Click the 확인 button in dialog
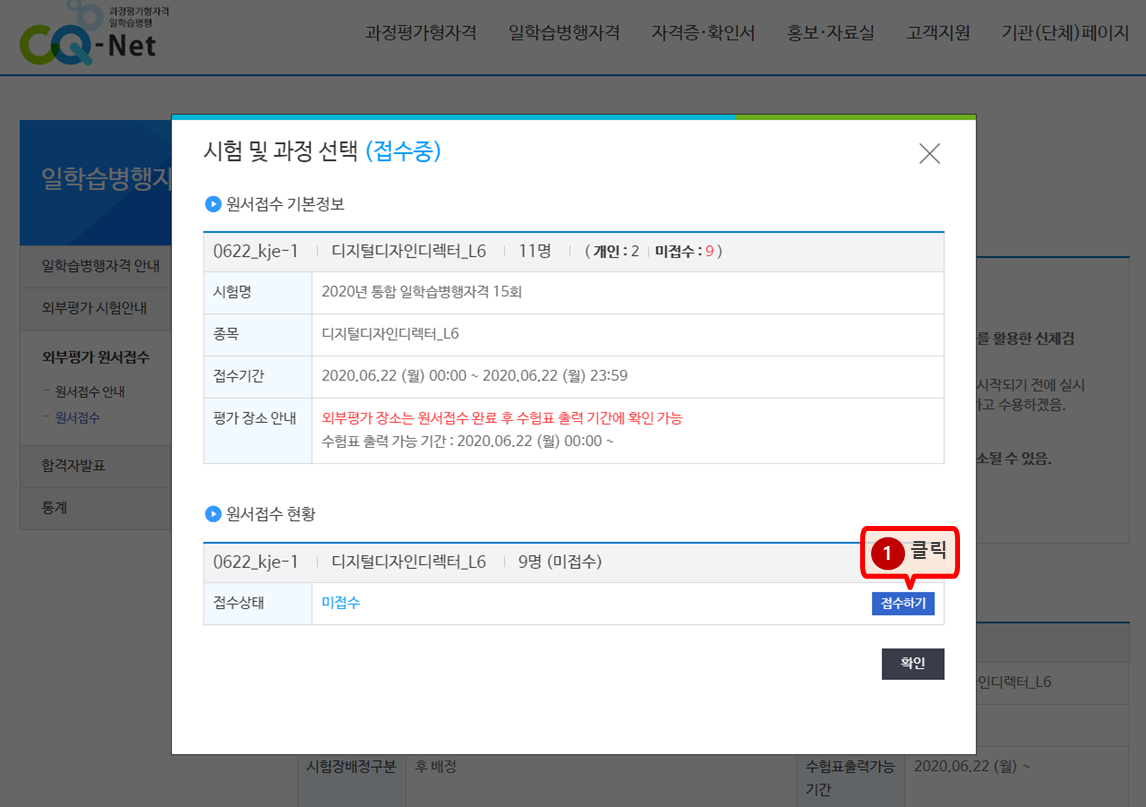This screenshot has width=1146, height=807. 912,664
